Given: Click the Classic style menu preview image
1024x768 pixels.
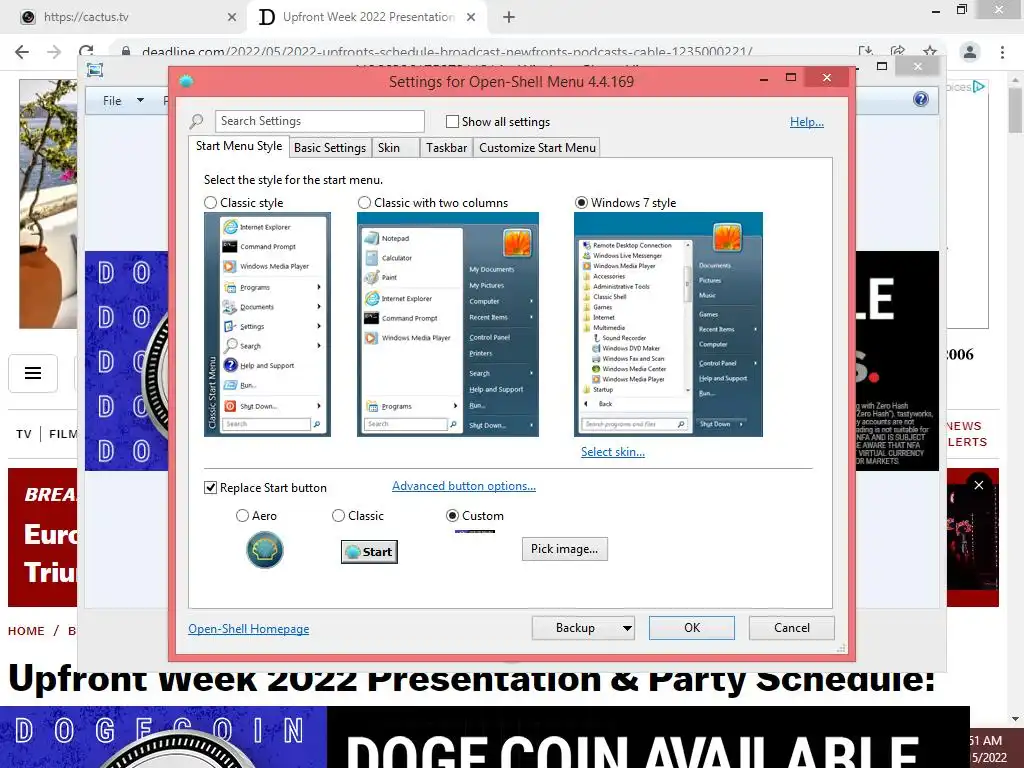Looking at the screenshot, I should (x=267, y=325).
